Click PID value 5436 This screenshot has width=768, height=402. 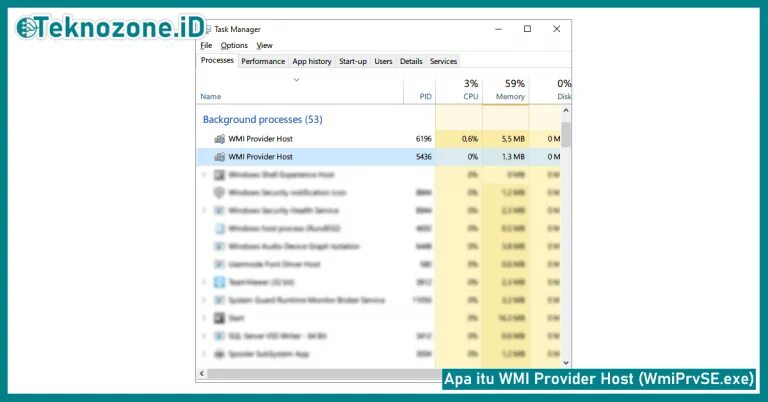point(424,157)
